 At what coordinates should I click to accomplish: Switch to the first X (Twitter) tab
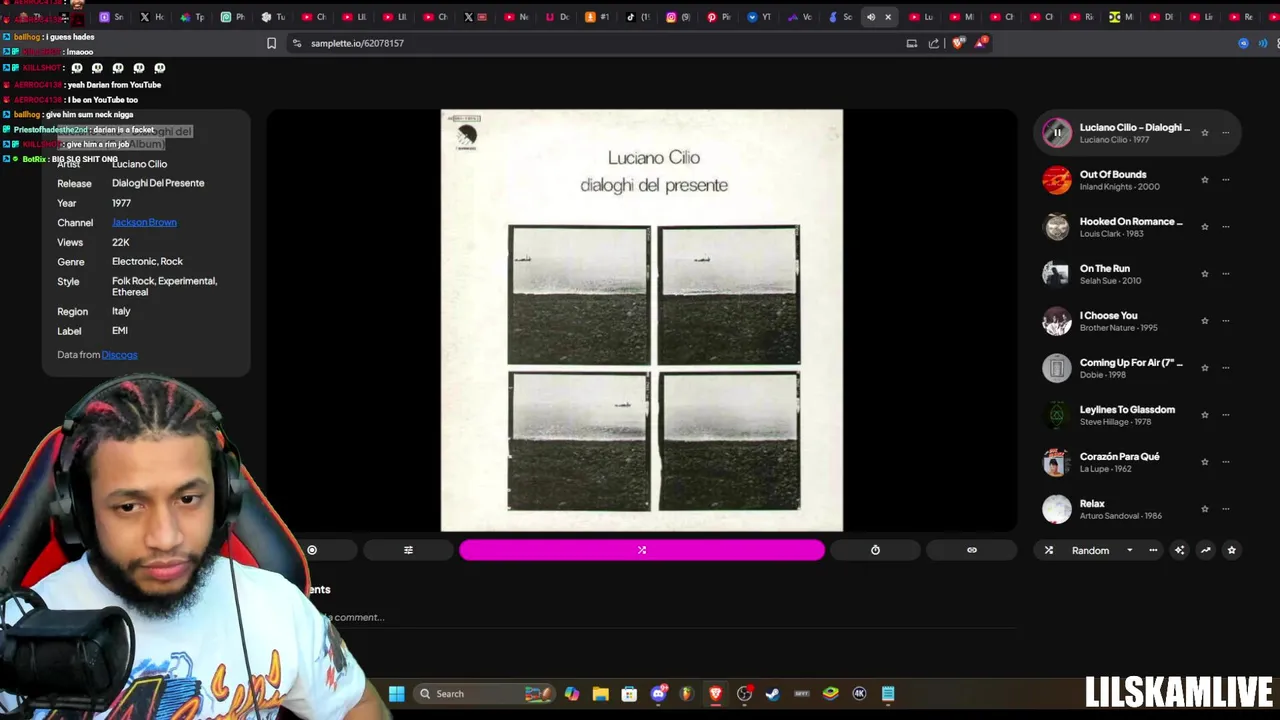pos(152,17)
